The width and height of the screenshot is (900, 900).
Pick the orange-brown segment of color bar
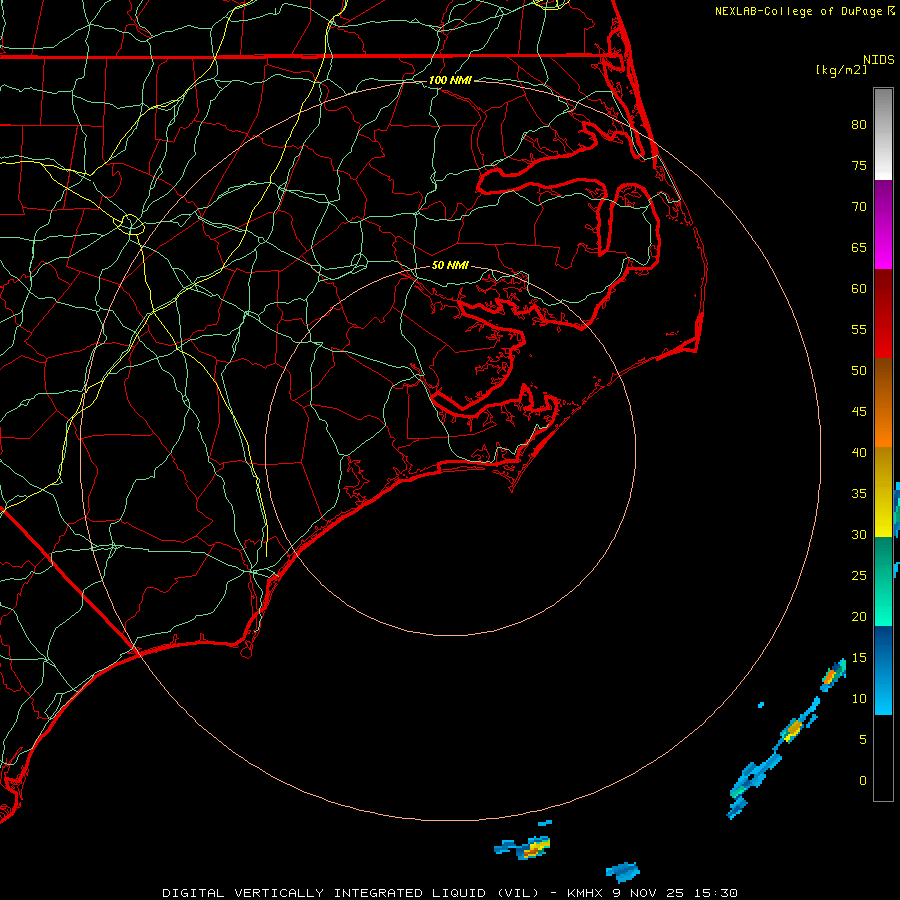pyautogui.click(x=883, y=402)
